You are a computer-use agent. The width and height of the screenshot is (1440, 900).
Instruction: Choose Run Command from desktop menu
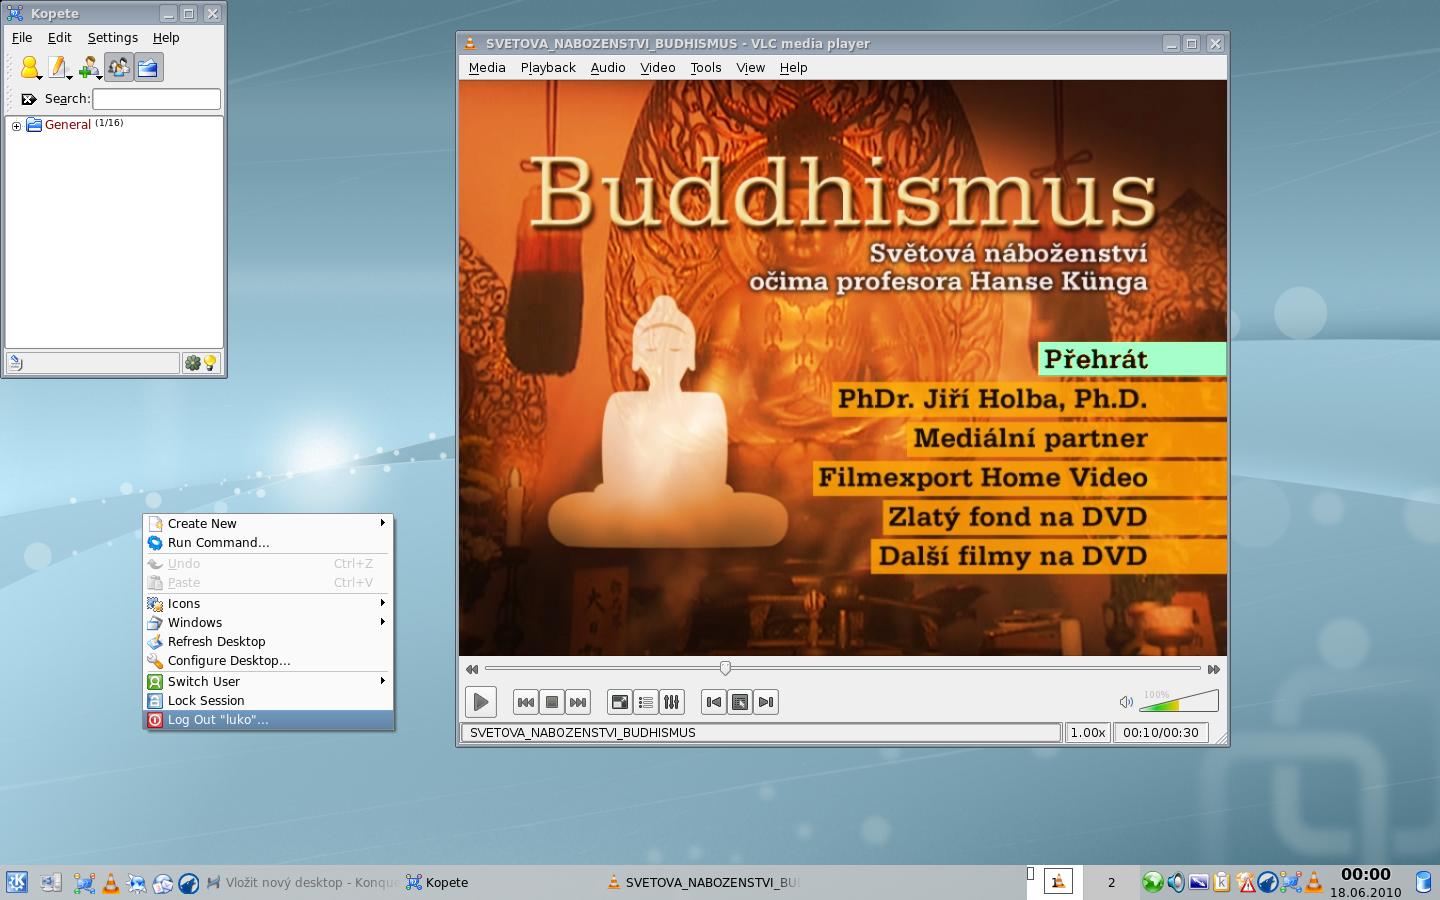pyautogui.click(x=269, y=542)
